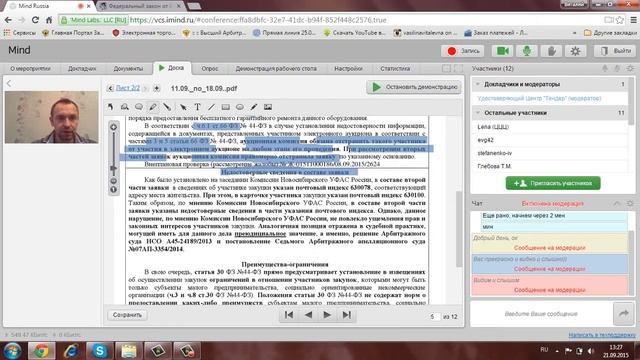This screenshot has height=360, width=640.
Task: Select the highlighter brush tool
Action: point(167,107)
